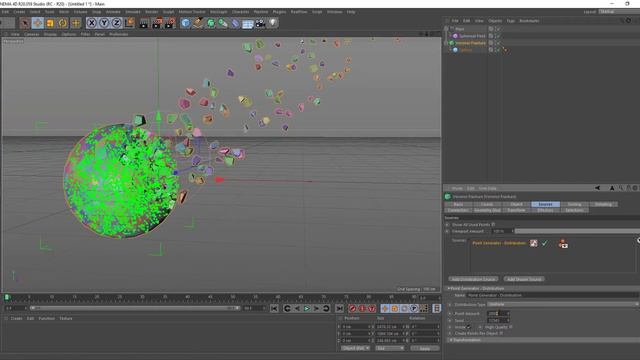Toggle Autokeying red button
640x360 pixels.
tap(362, 309)
